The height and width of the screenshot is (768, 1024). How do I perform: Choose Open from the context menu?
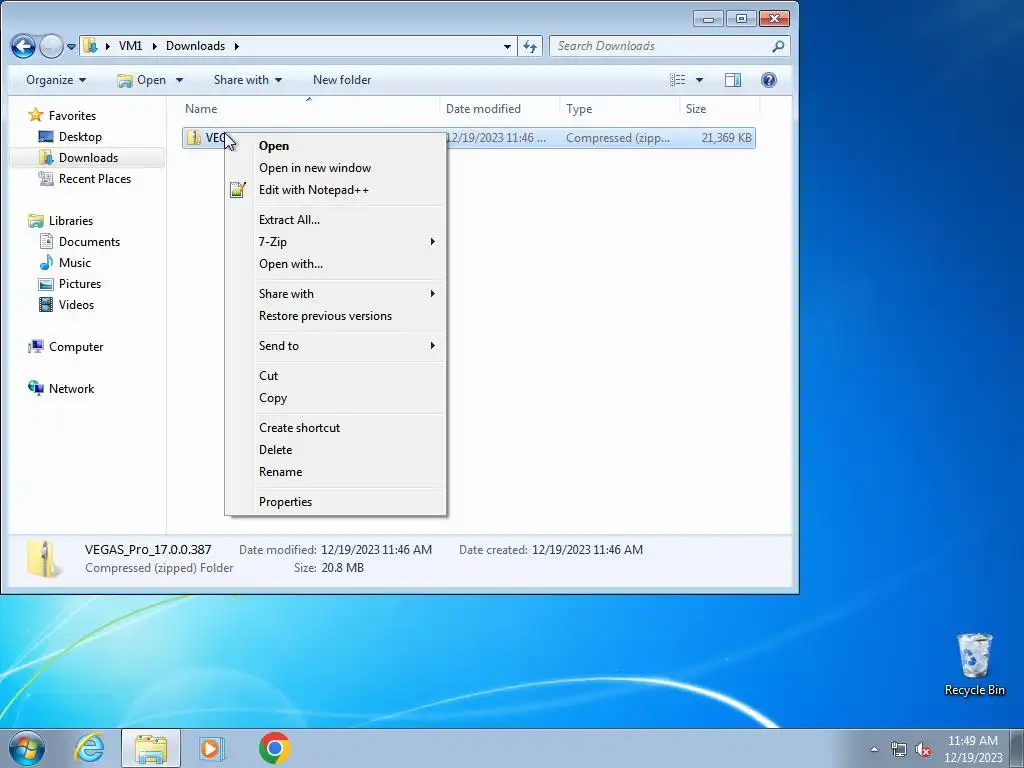pos(335,146)
